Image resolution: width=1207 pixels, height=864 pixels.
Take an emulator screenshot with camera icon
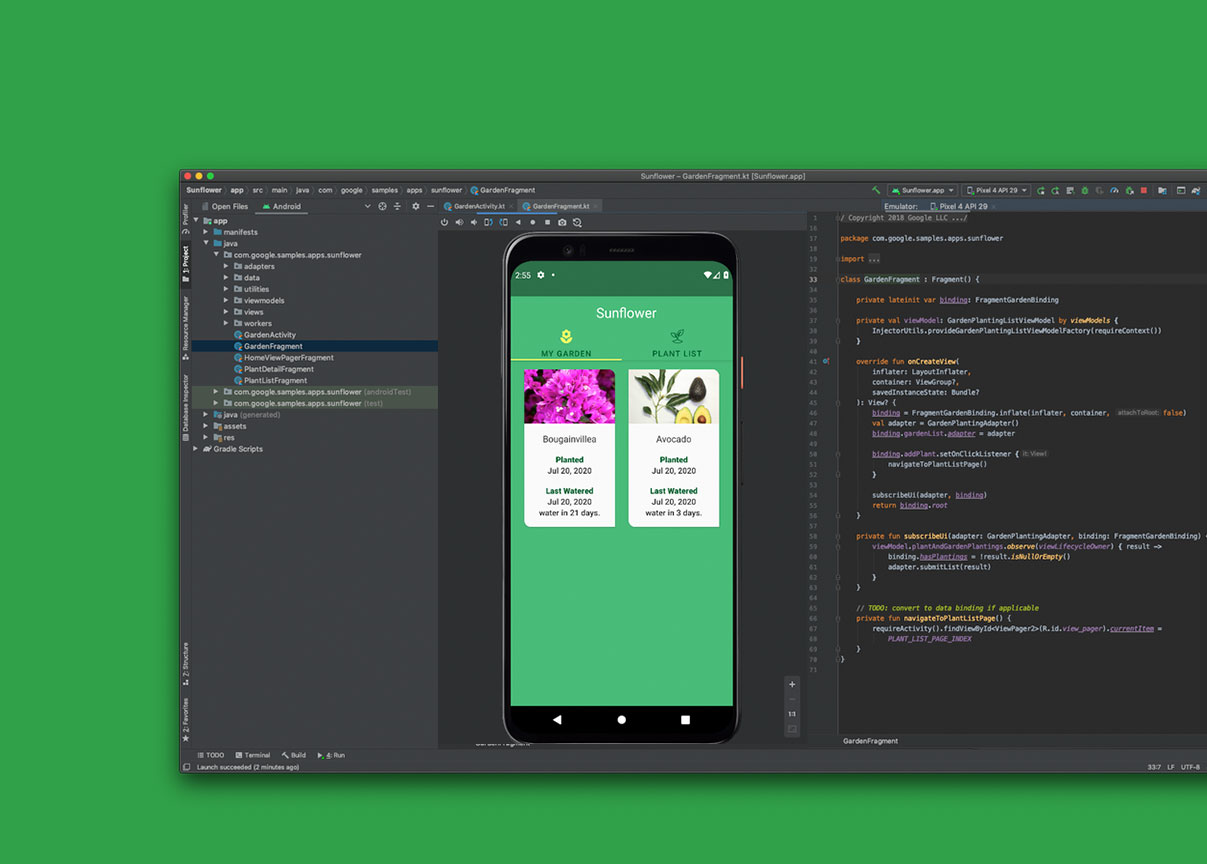562,222
